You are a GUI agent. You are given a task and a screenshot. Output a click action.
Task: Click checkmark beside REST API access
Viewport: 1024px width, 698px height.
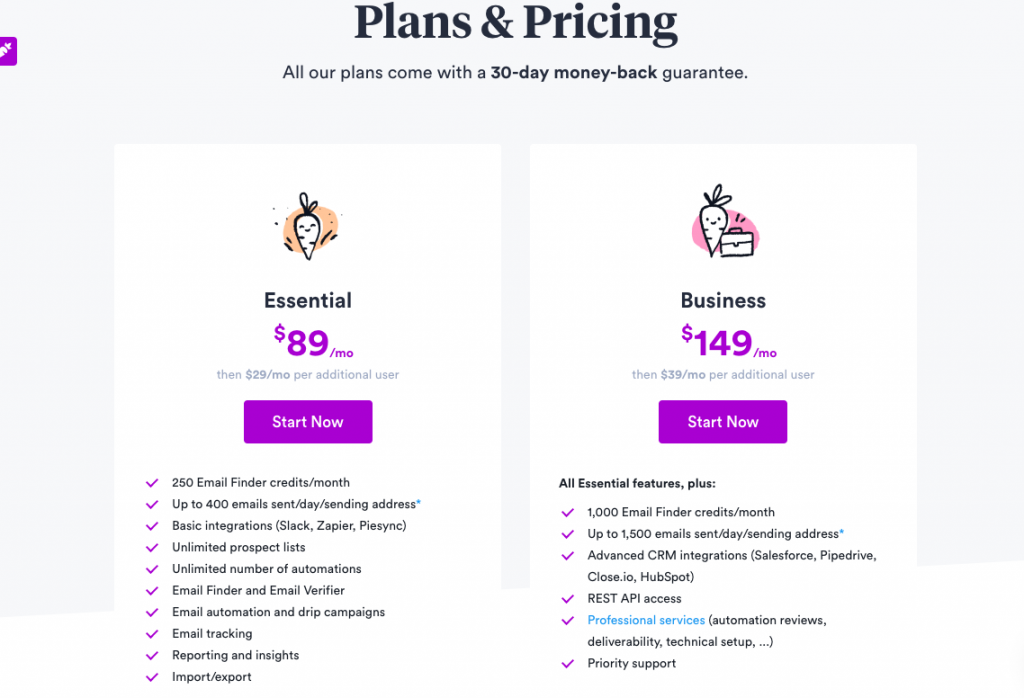point(568,599)
